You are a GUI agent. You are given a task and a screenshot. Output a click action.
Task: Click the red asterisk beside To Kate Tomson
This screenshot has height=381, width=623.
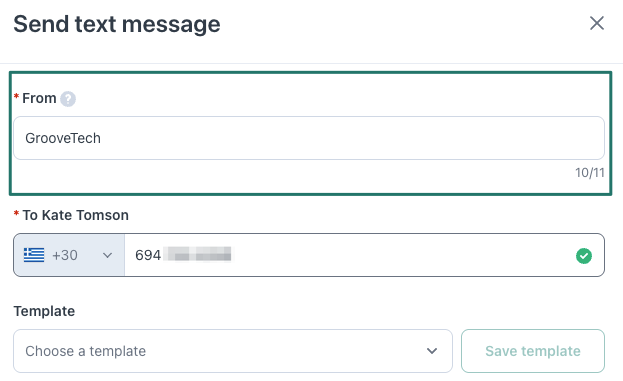pos(16,213)
